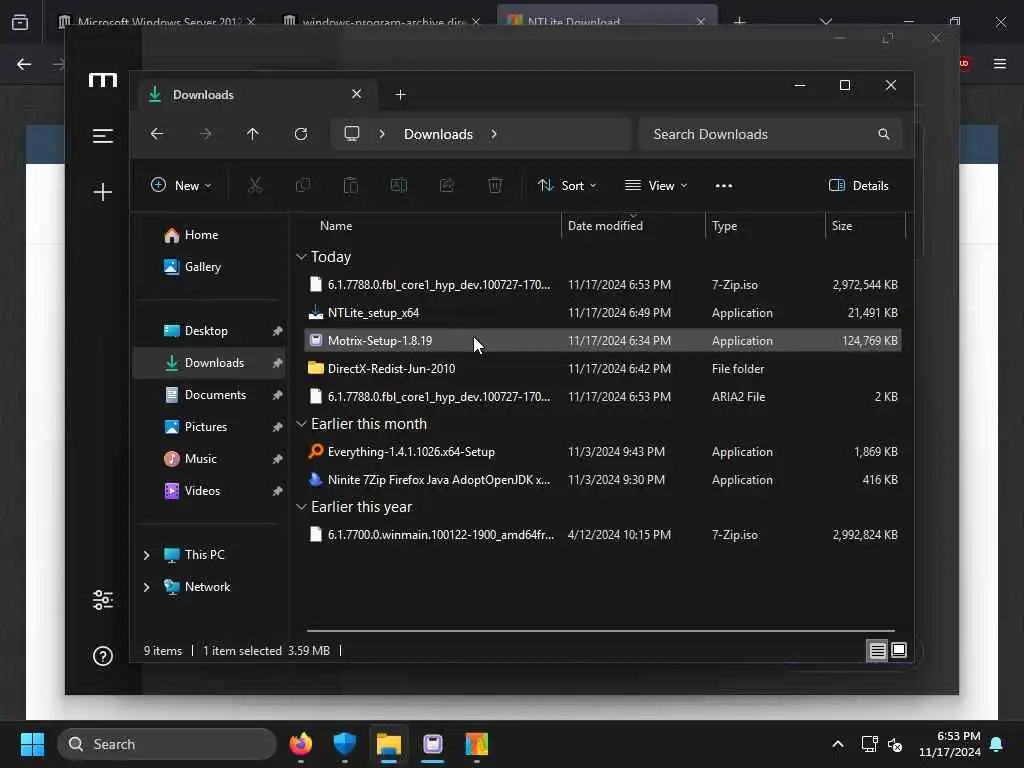Collapse the Earlier this month group
Image resolution: width=1024 pixels, height=768 pixels.
tap(301, 424)
